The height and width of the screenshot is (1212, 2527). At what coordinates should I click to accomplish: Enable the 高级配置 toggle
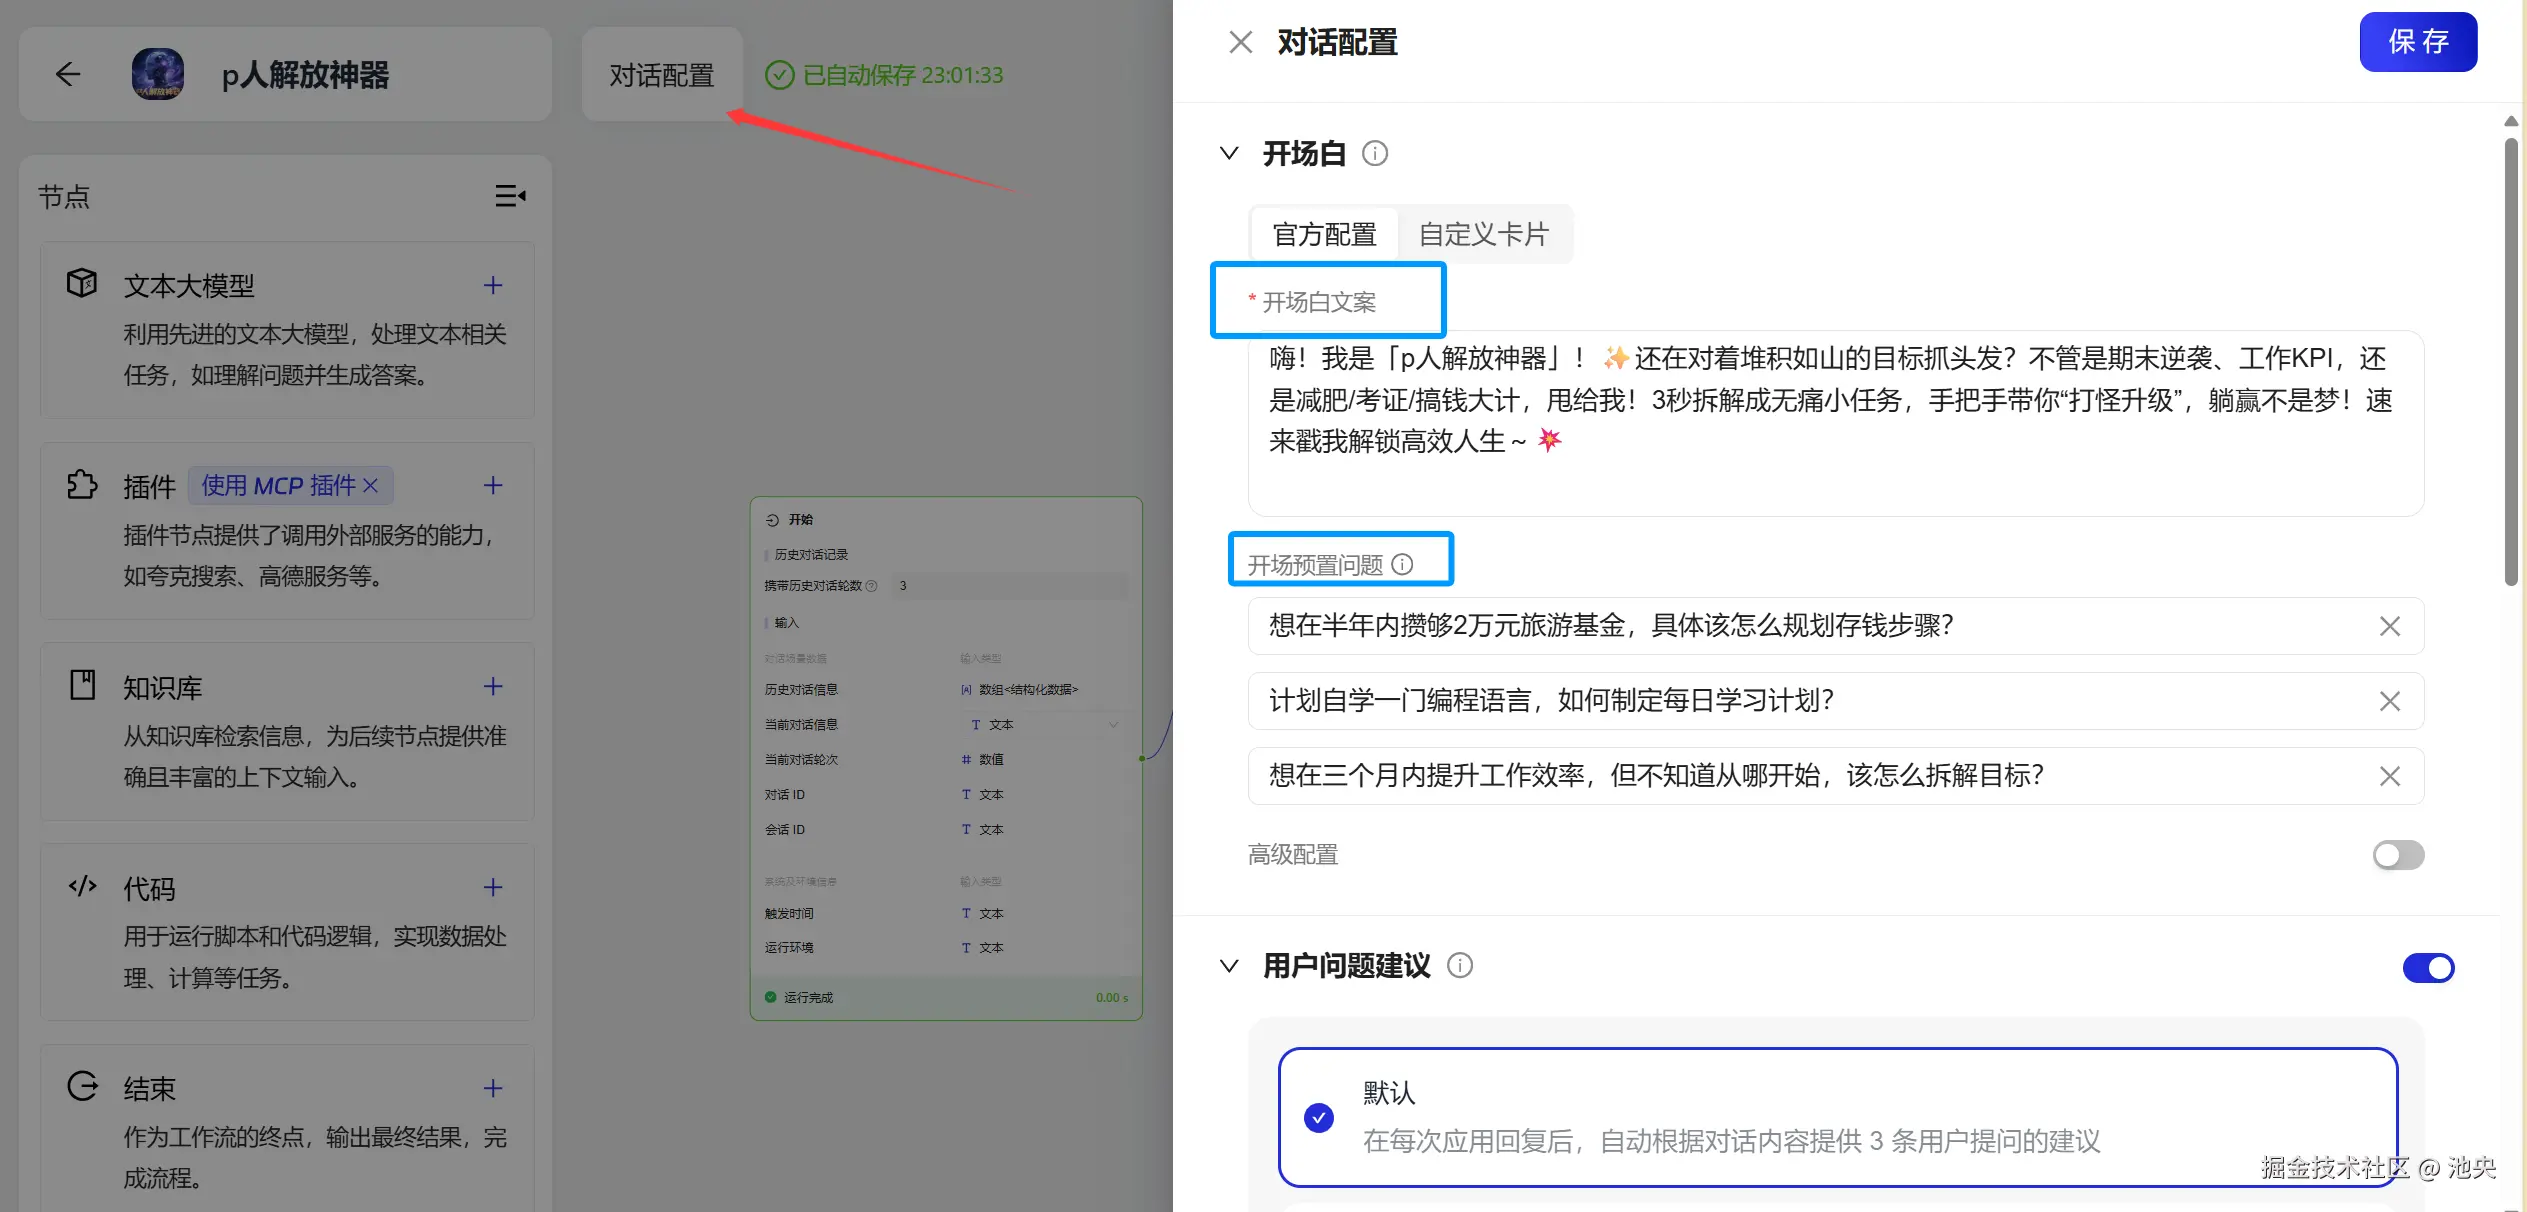2397,855
